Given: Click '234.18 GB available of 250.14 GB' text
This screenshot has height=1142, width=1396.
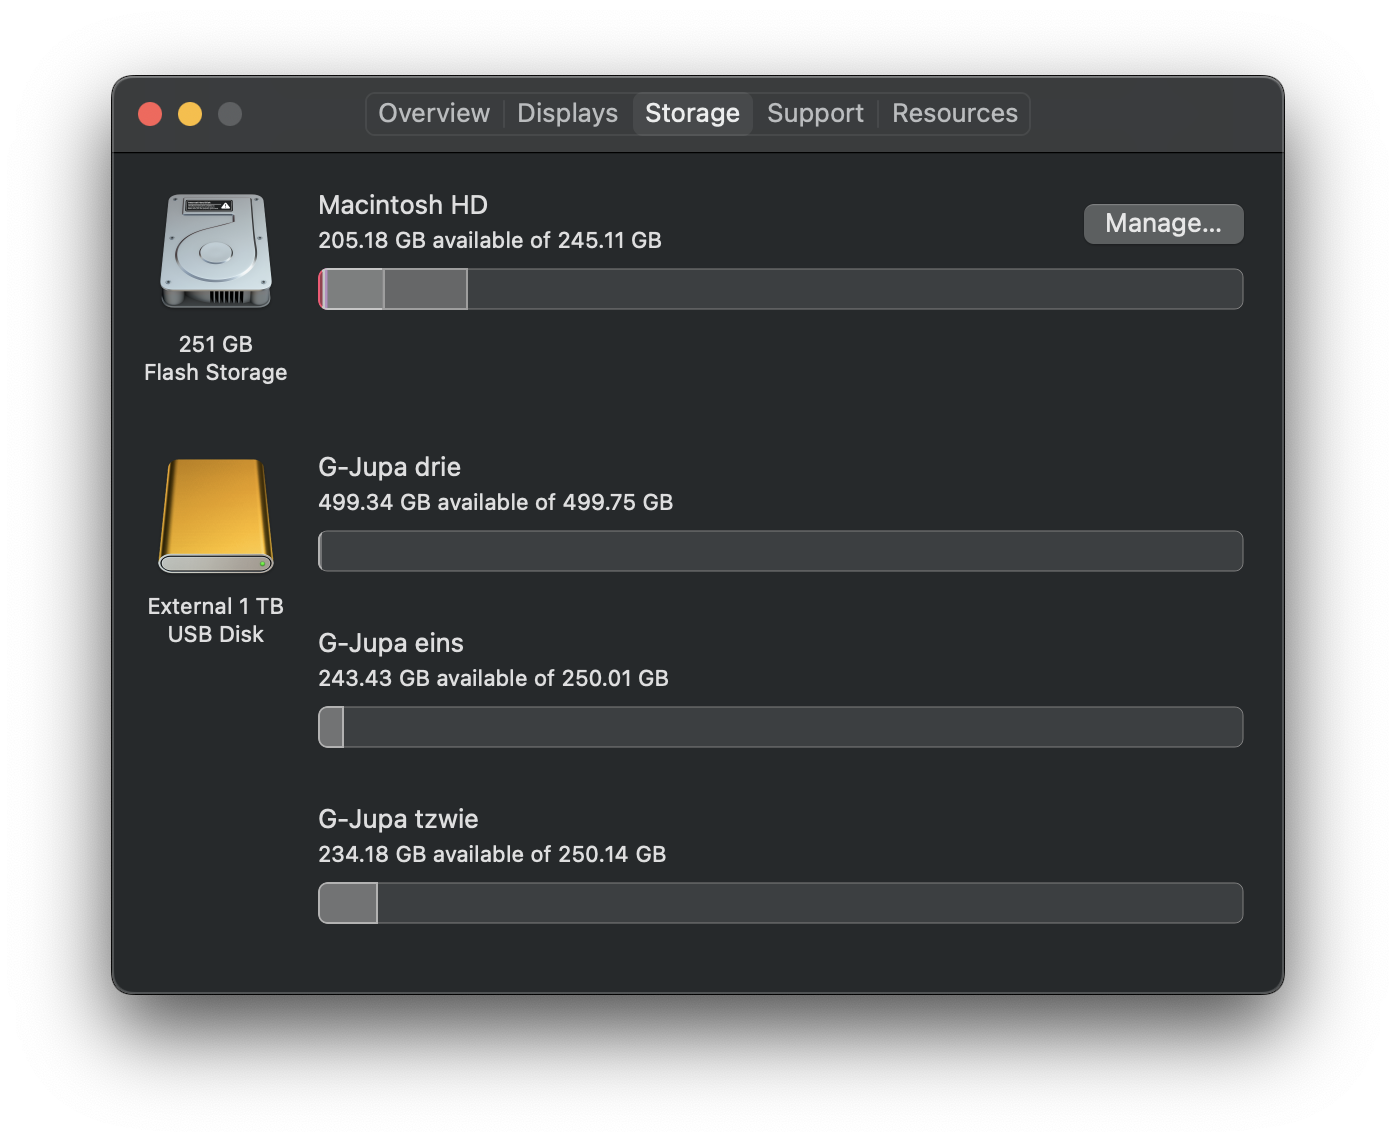Looking at the screenshot, I should pos(492,854).
